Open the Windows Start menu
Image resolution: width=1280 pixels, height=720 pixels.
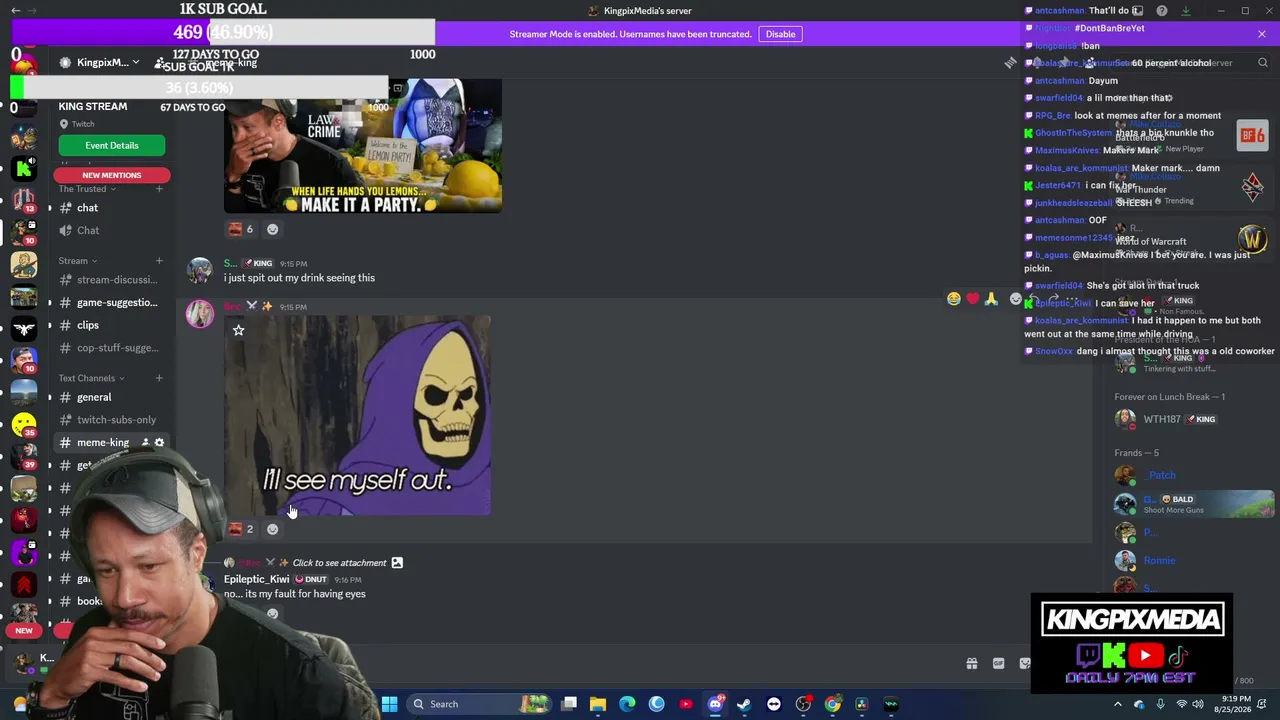[x=389, y=704]
